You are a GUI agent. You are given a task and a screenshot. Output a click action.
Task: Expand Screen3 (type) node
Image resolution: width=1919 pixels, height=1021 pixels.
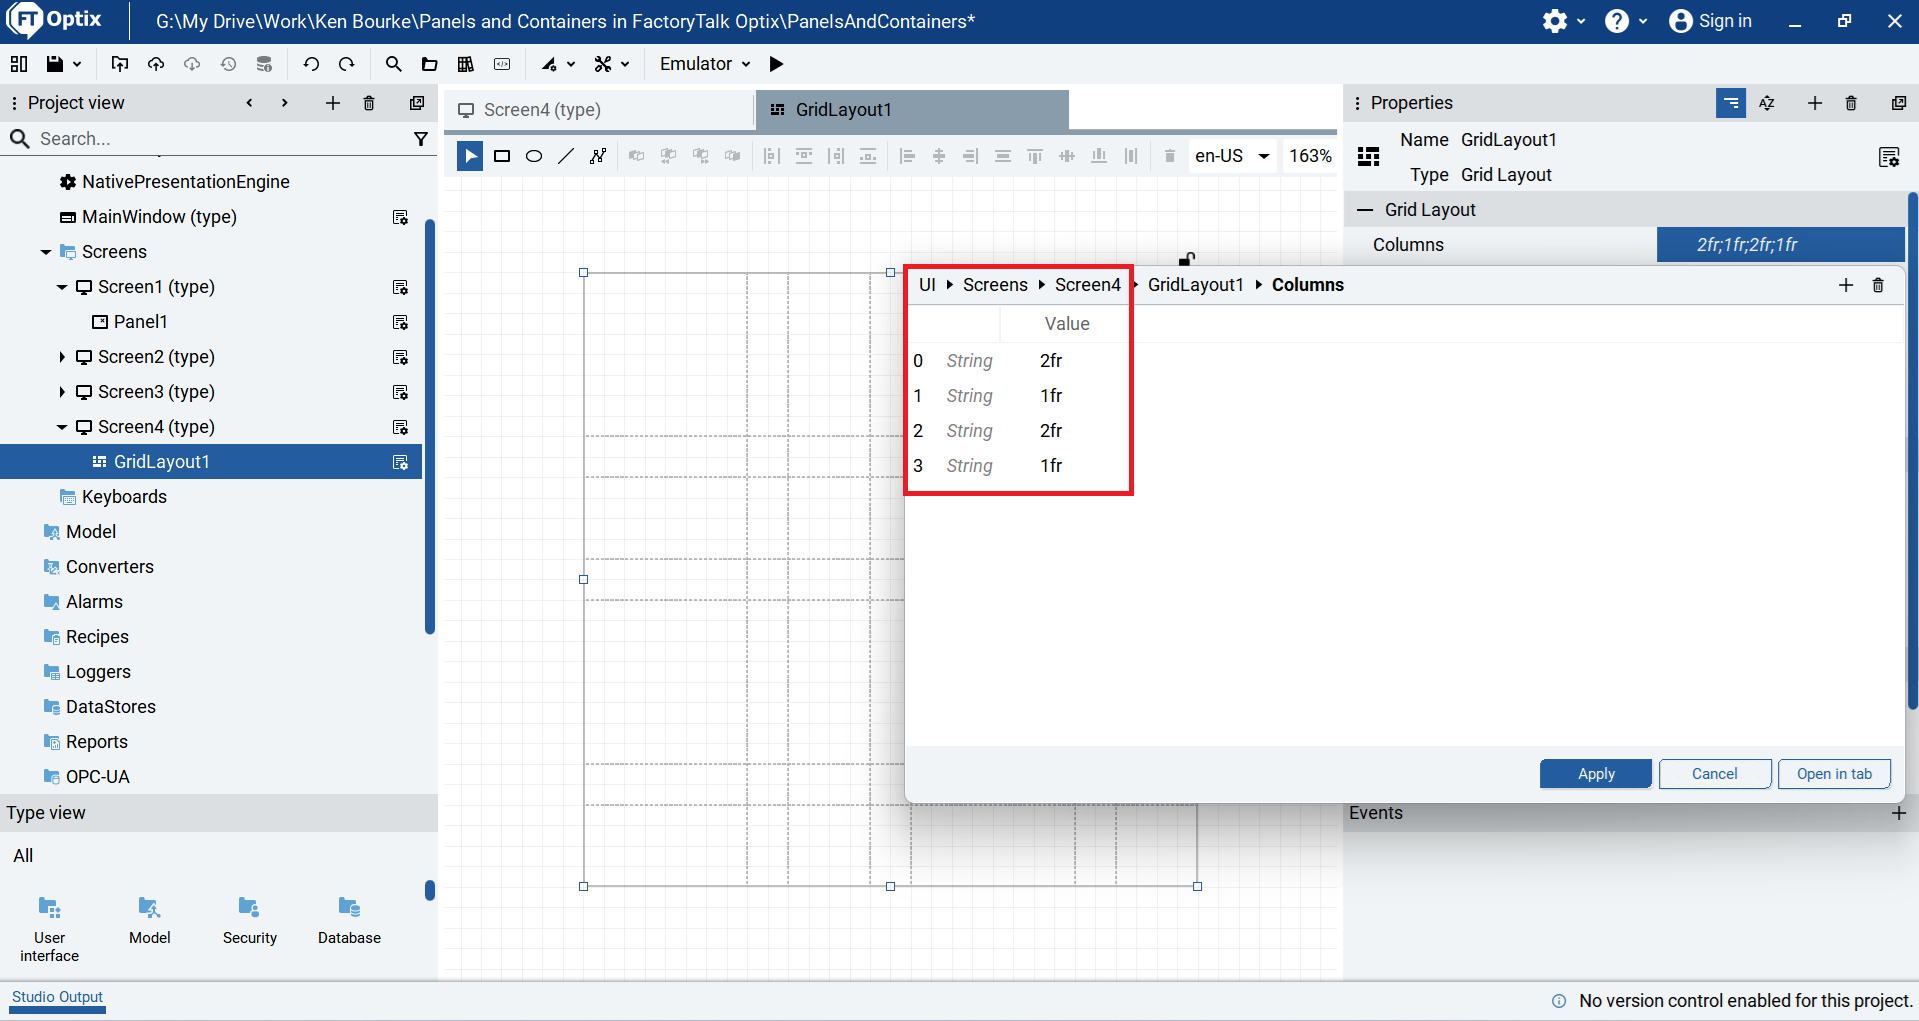[x=62, y=392]
